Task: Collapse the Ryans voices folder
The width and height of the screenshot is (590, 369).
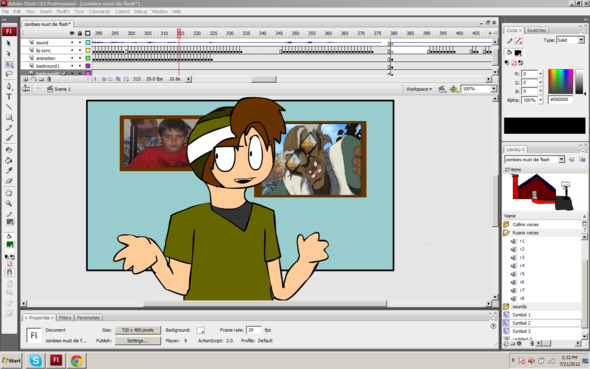Action: click(x=506, y=233)
